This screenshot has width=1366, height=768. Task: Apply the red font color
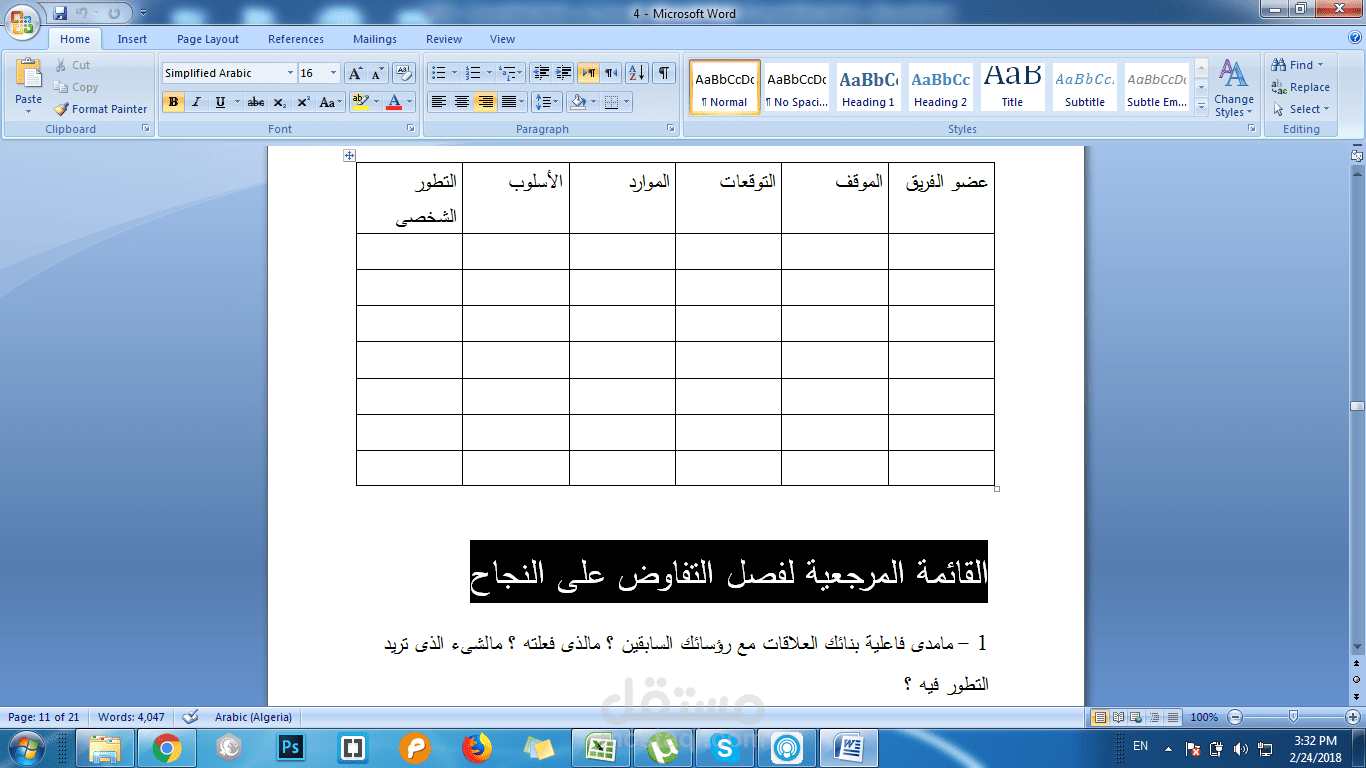[394, 102]
